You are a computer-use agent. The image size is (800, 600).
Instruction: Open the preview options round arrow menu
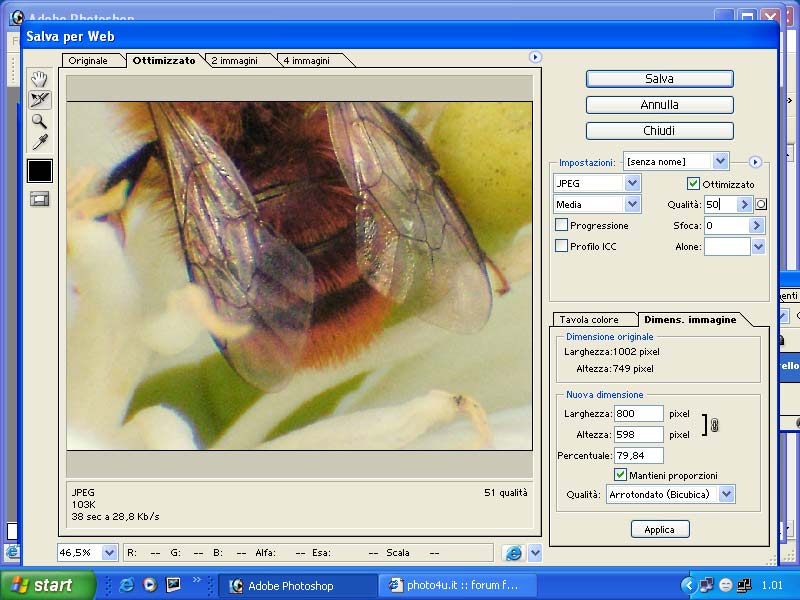click(x=535, y=58)
